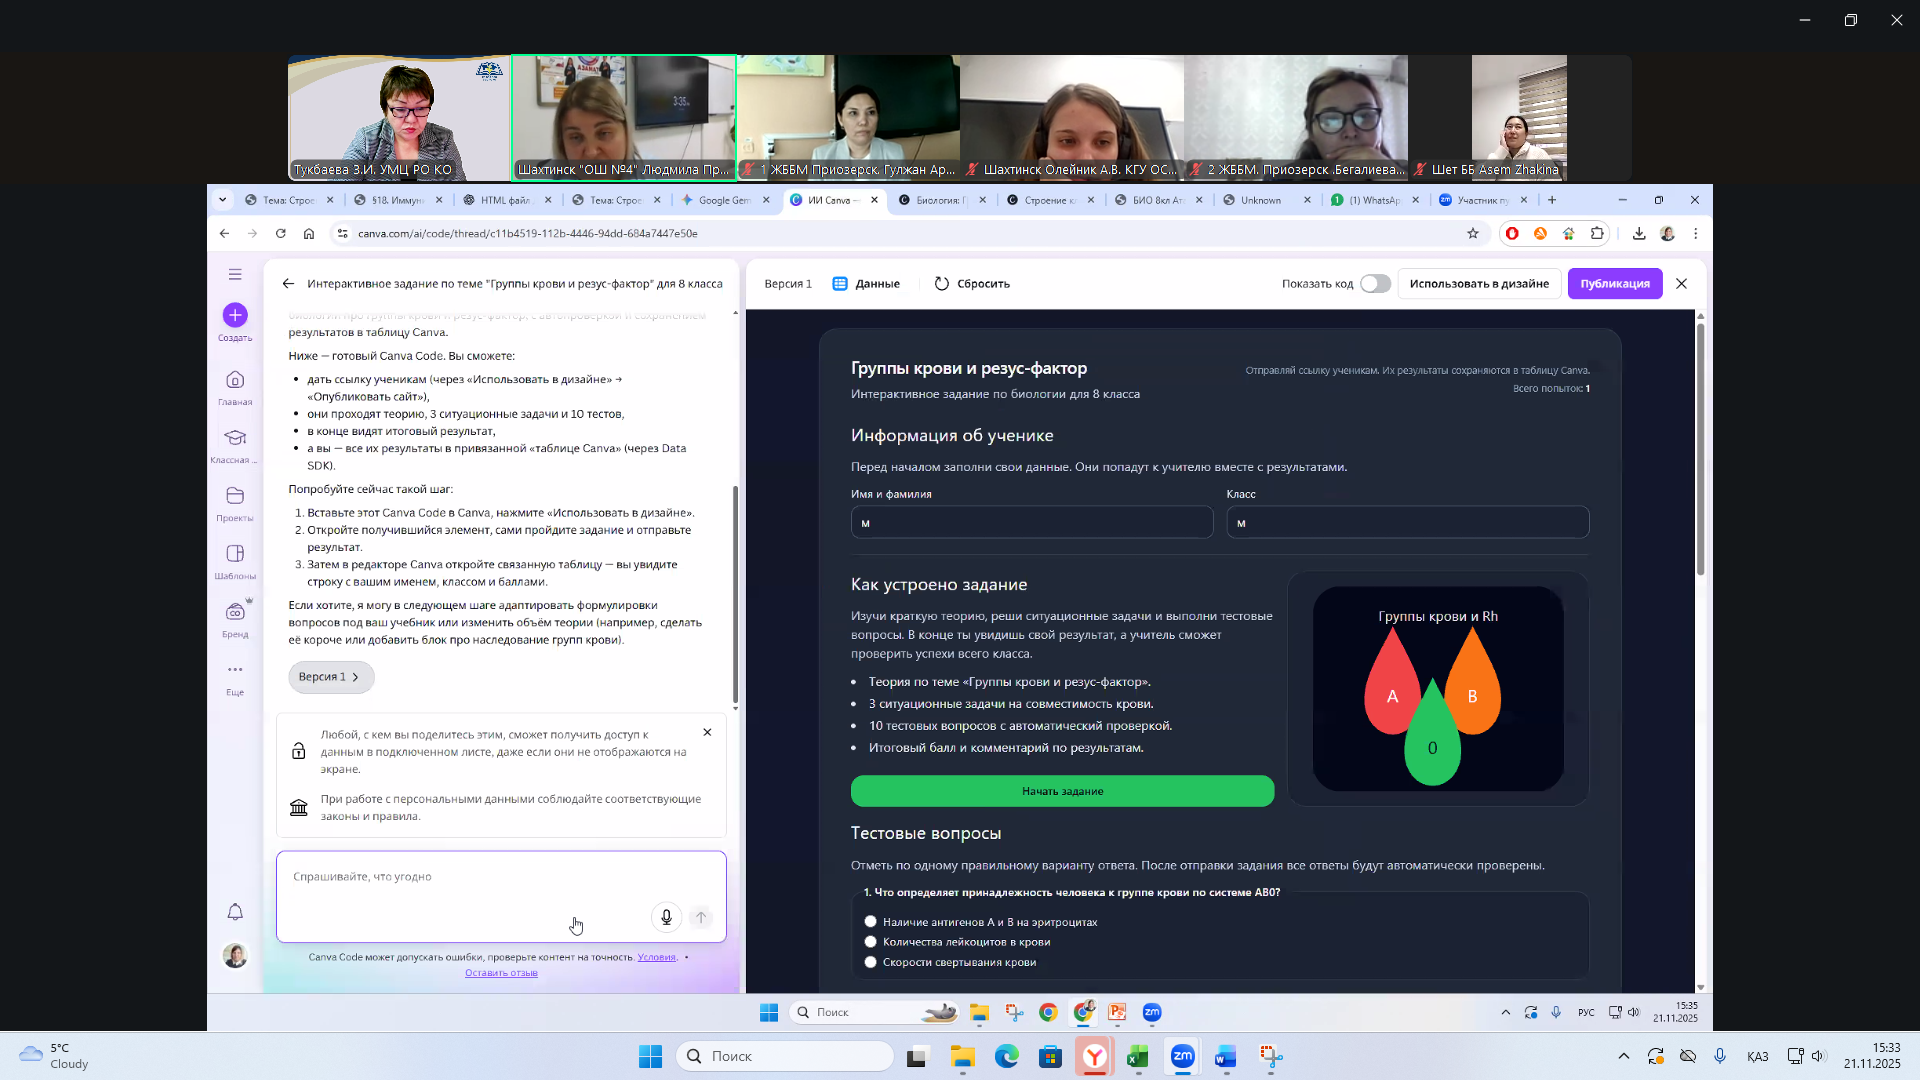Select answer 'Наличие антигенов A и B на эритроцитах'
Image resolution: width=1920 pixels, height=1080 pixels.
[871, 922]
